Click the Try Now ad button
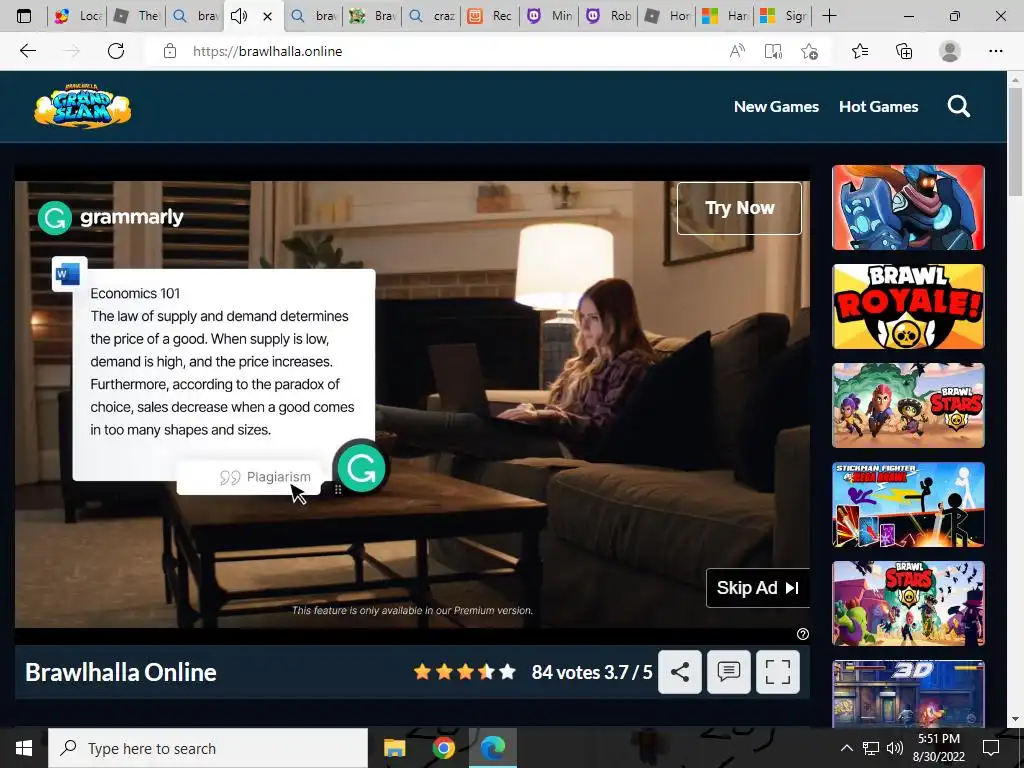Screen dimensions: 1024x768 pyautogui.click(x=739, y=208)
